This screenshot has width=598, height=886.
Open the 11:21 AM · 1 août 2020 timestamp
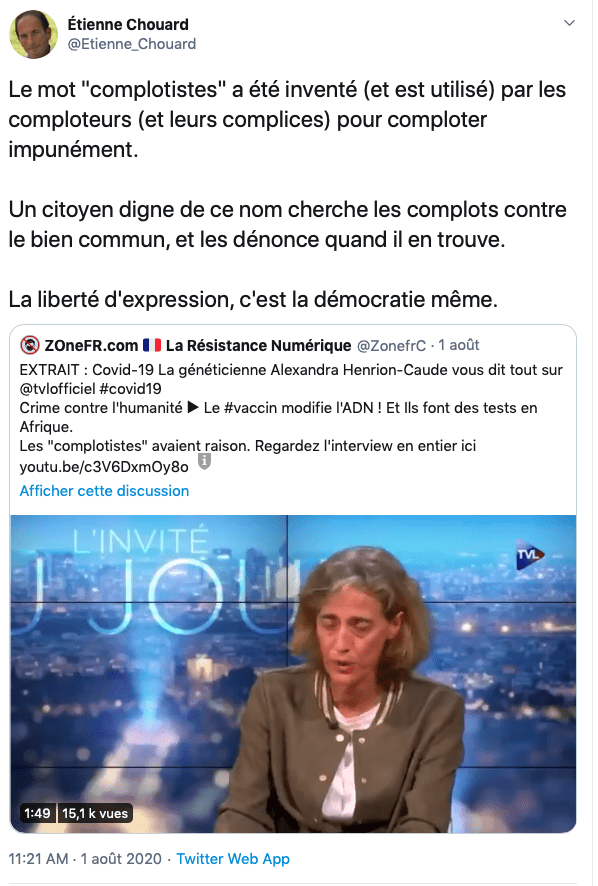[85, 858]
